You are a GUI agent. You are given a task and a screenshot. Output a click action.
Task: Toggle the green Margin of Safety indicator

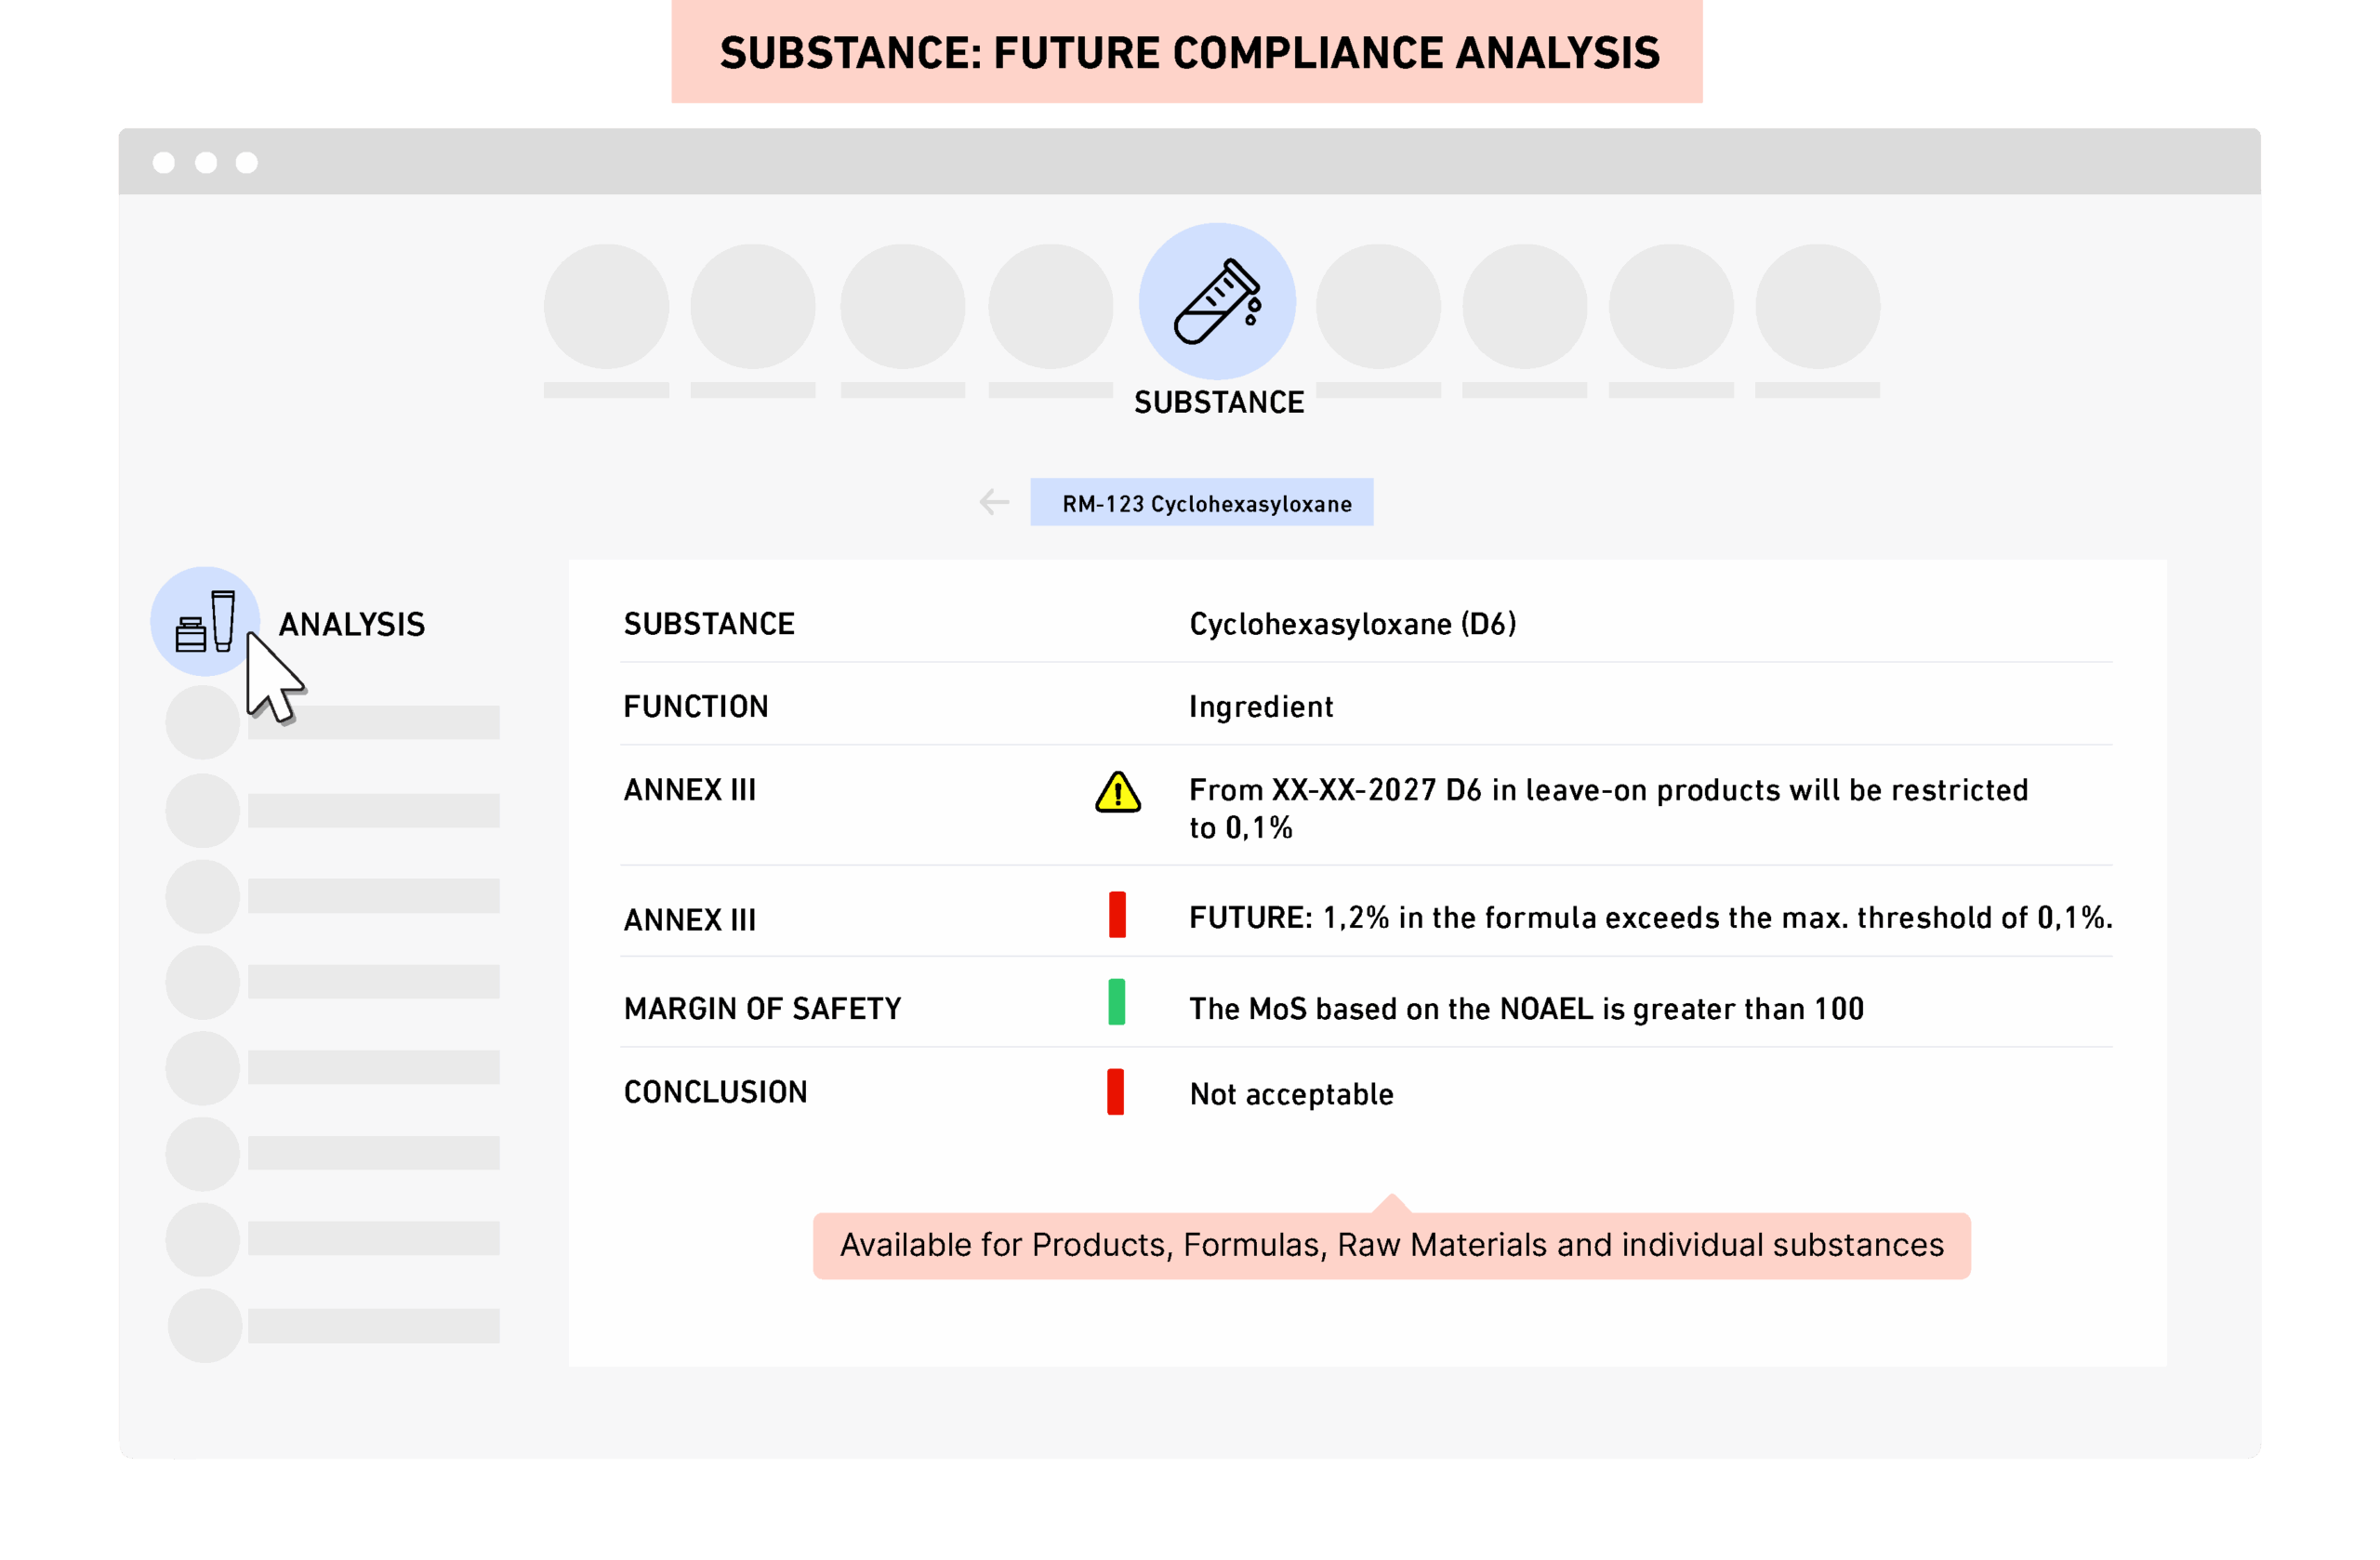[1117, 1007]
